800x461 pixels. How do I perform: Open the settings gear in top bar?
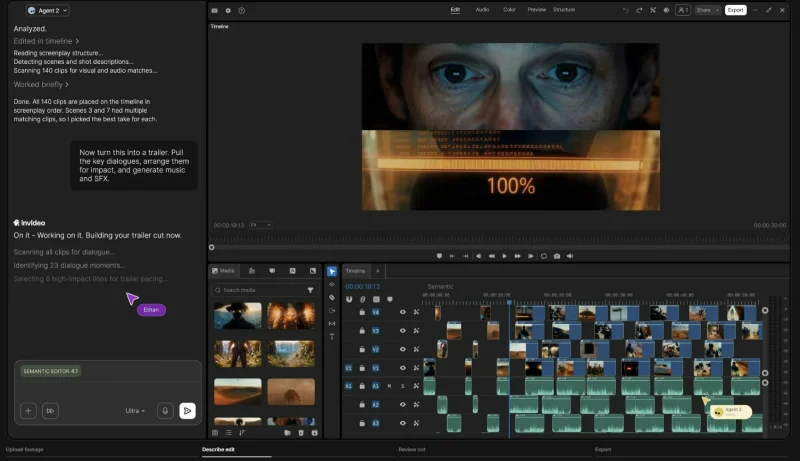point(228,10)
